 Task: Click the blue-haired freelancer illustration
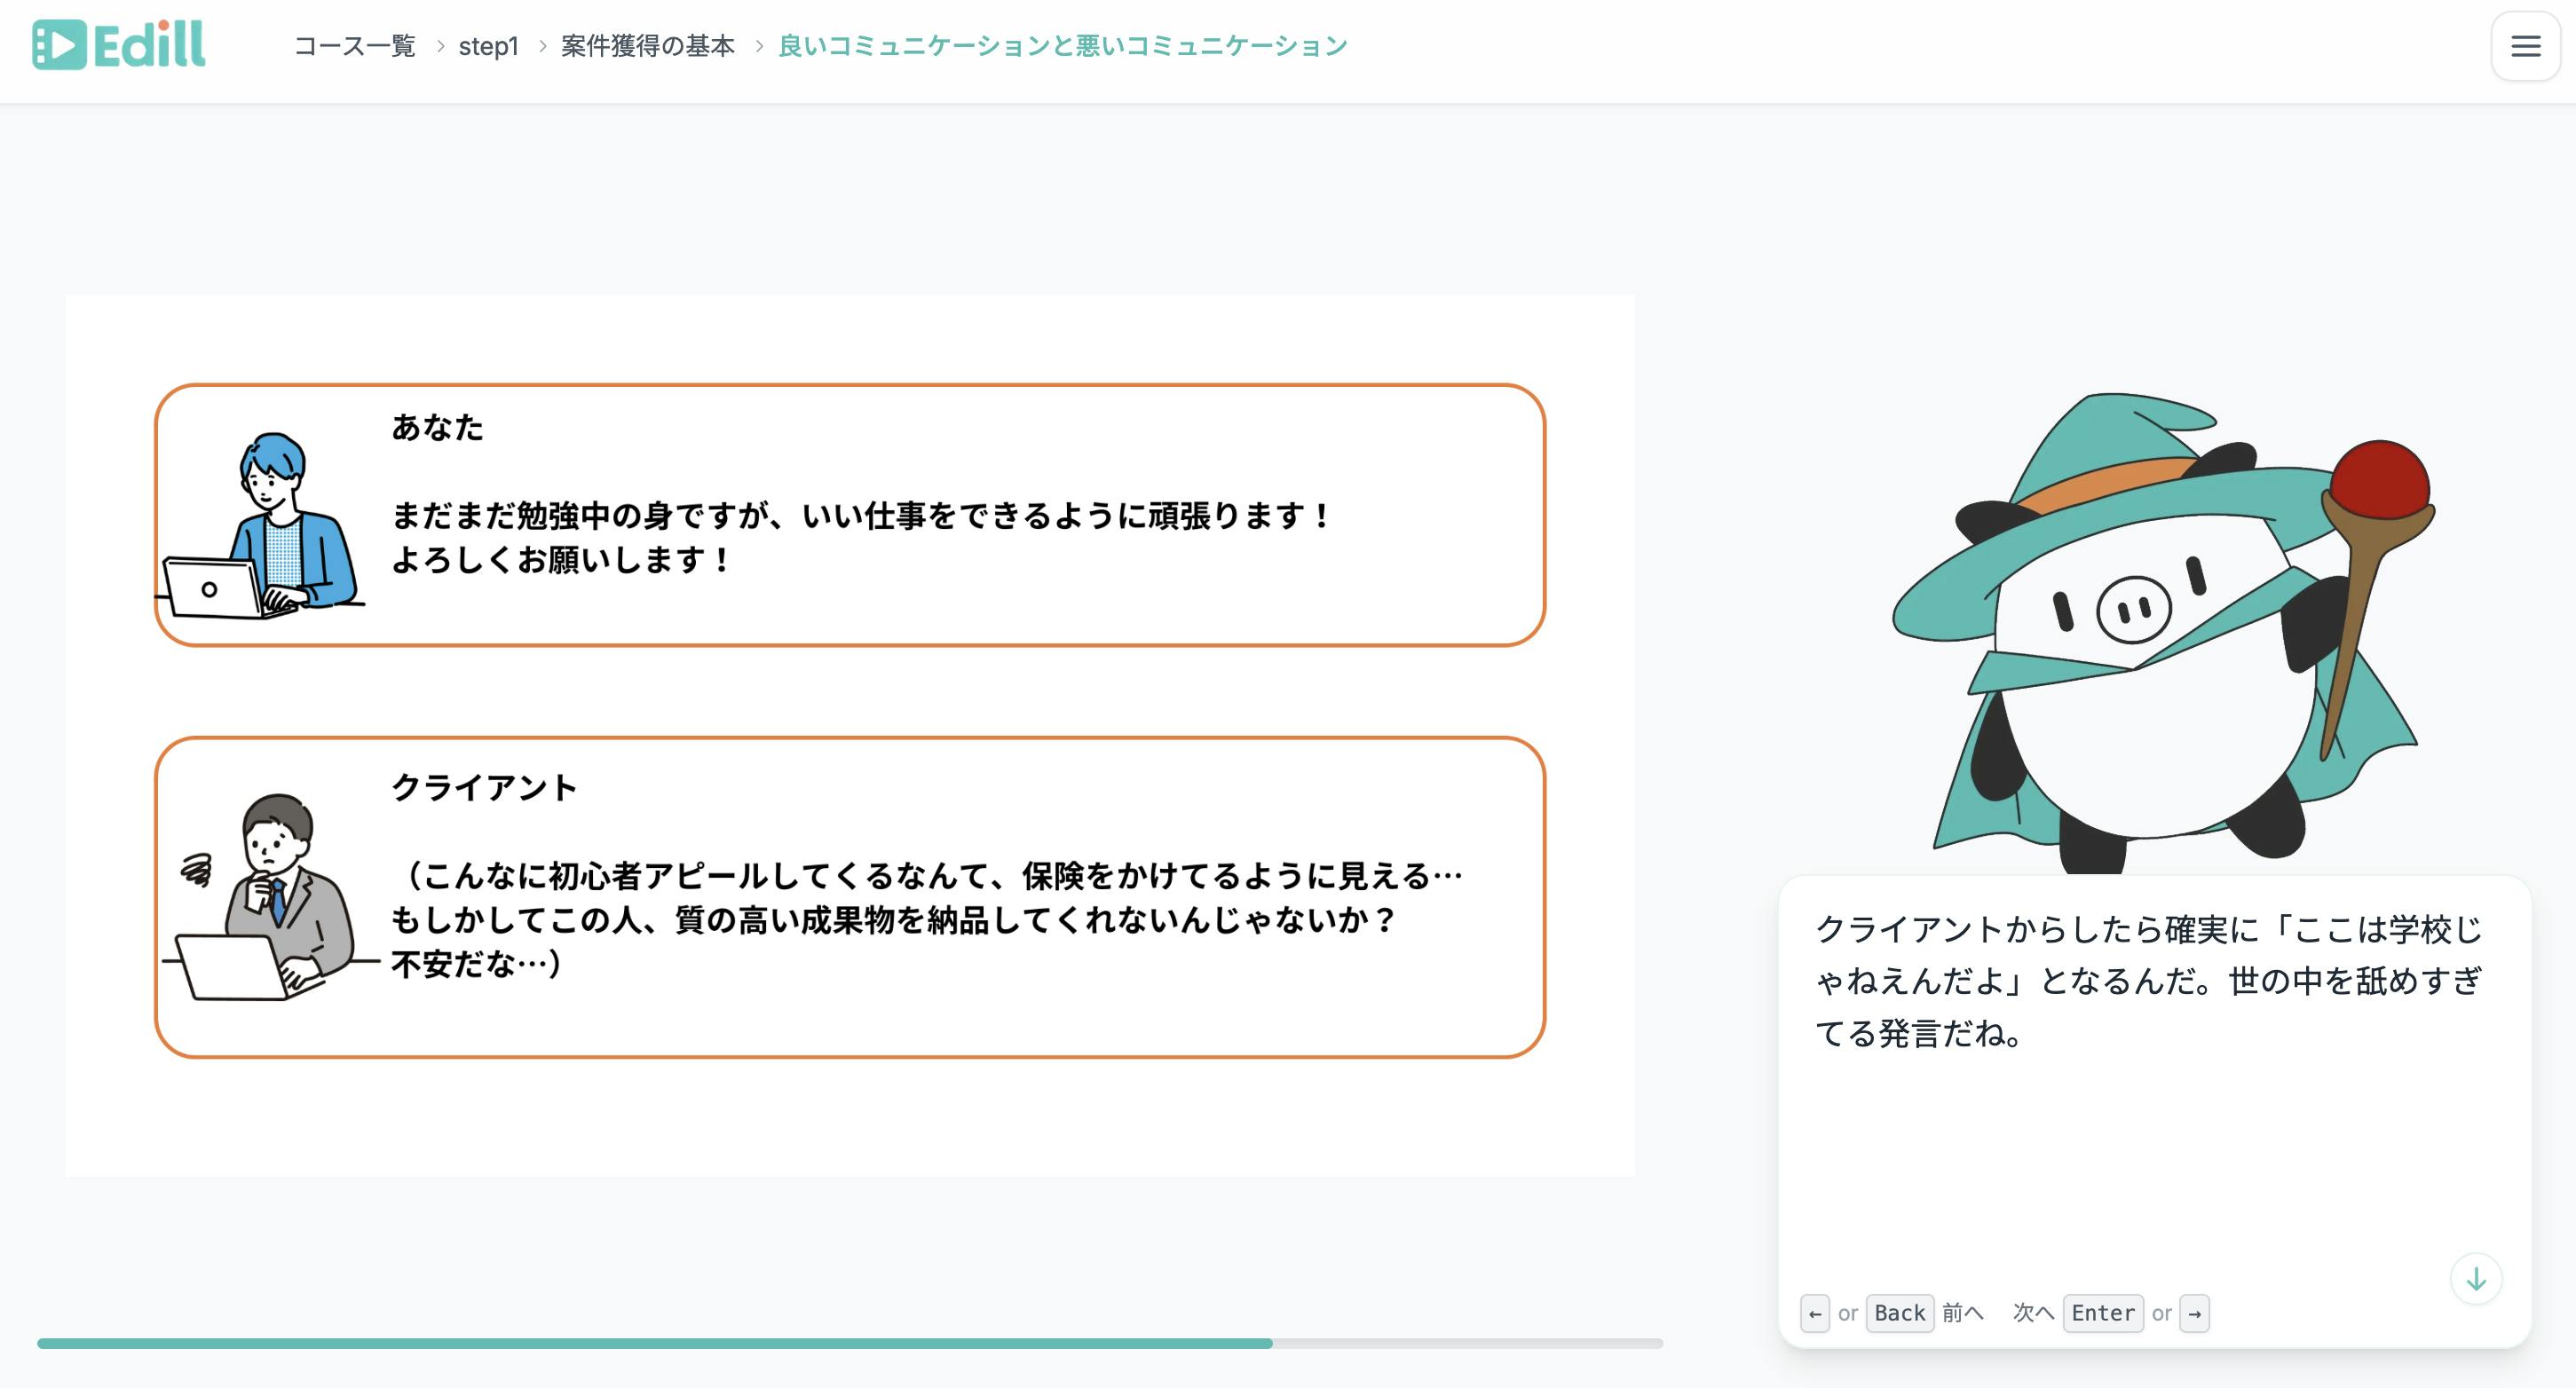pos(262,527)
